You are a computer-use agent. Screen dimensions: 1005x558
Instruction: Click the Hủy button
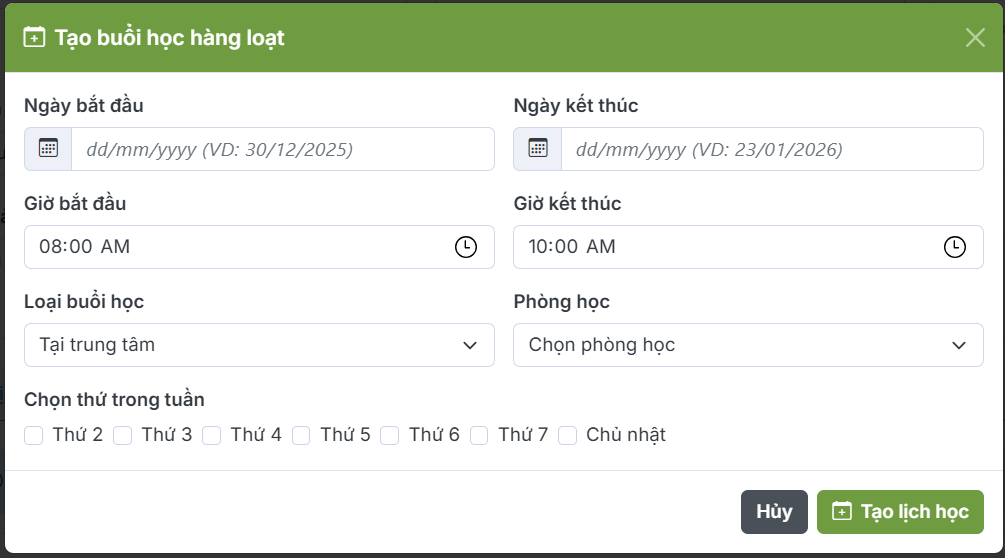click(x=774, y=512)
